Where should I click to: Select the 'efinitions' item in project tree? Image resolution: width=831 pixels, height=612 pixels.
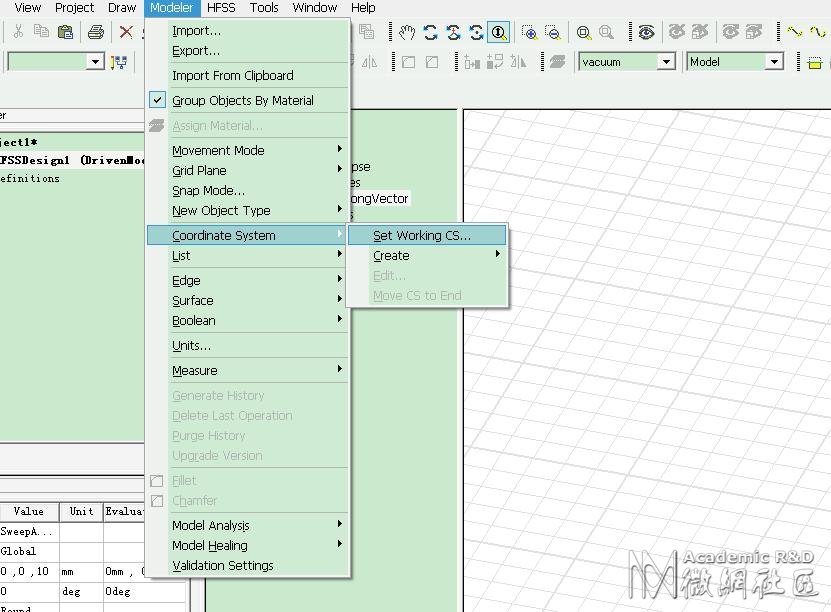click(x=30, y=179)
